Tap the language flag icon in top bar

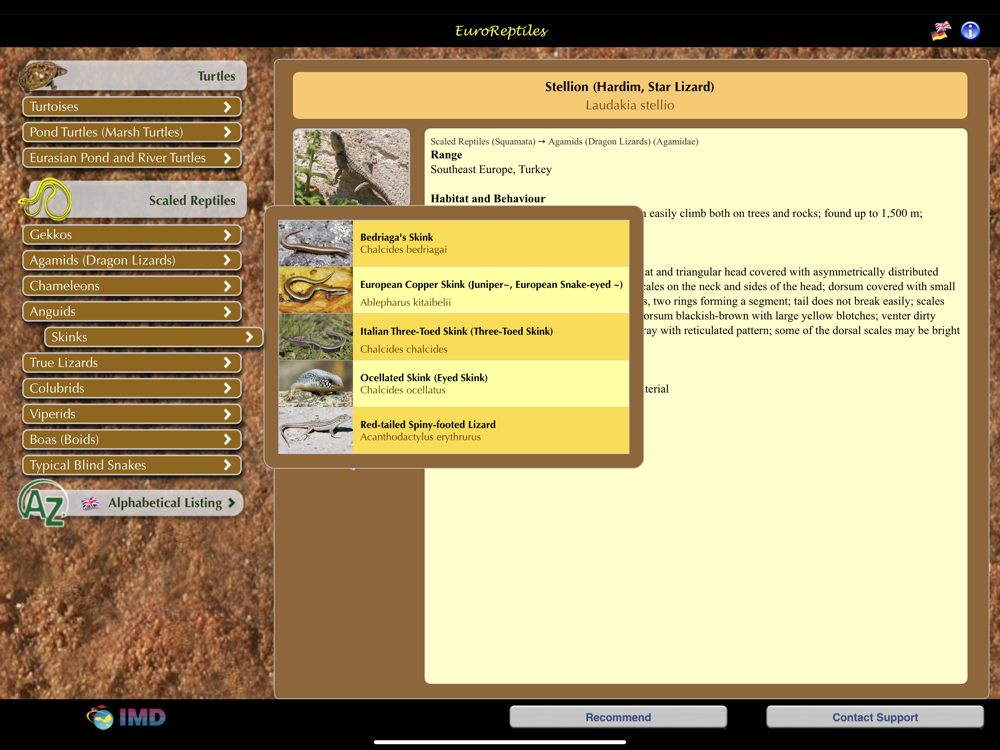tap(941, 31)
